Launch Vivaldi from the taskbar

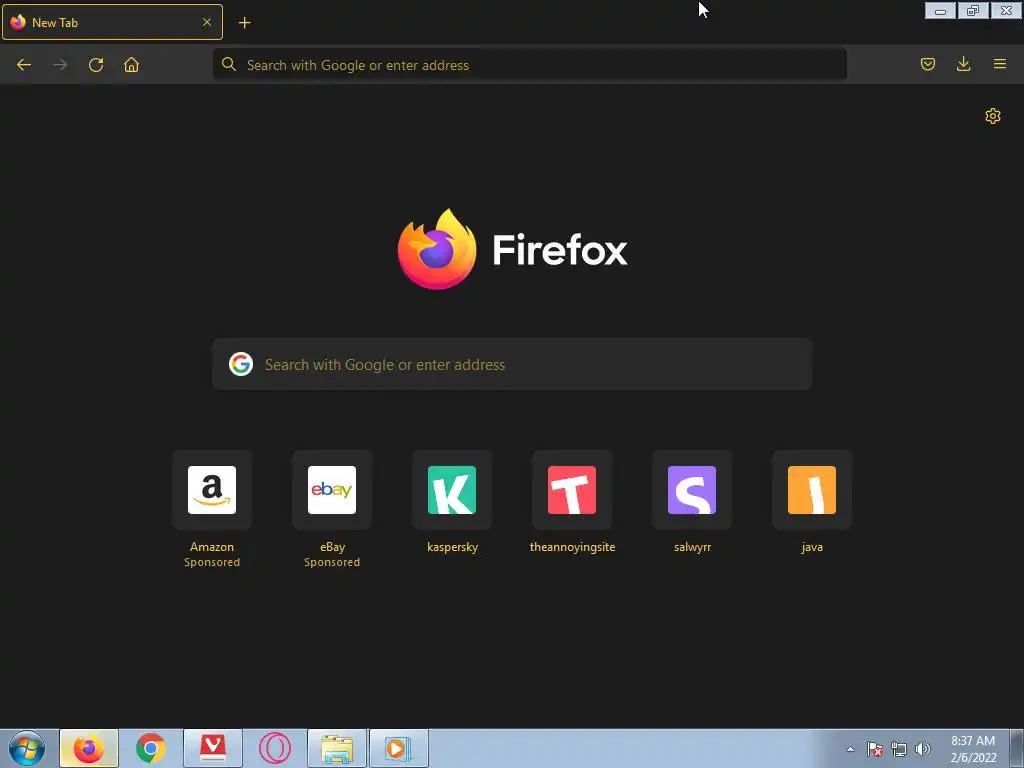pos(213,748)
